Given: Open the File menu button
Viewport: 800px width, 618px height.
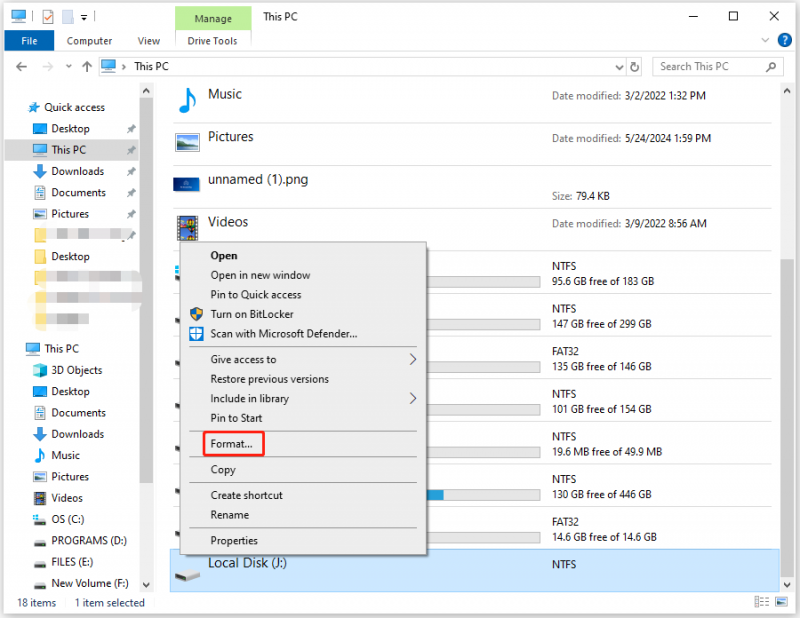Looking at the screenshot, I should (x=29, y=41).
